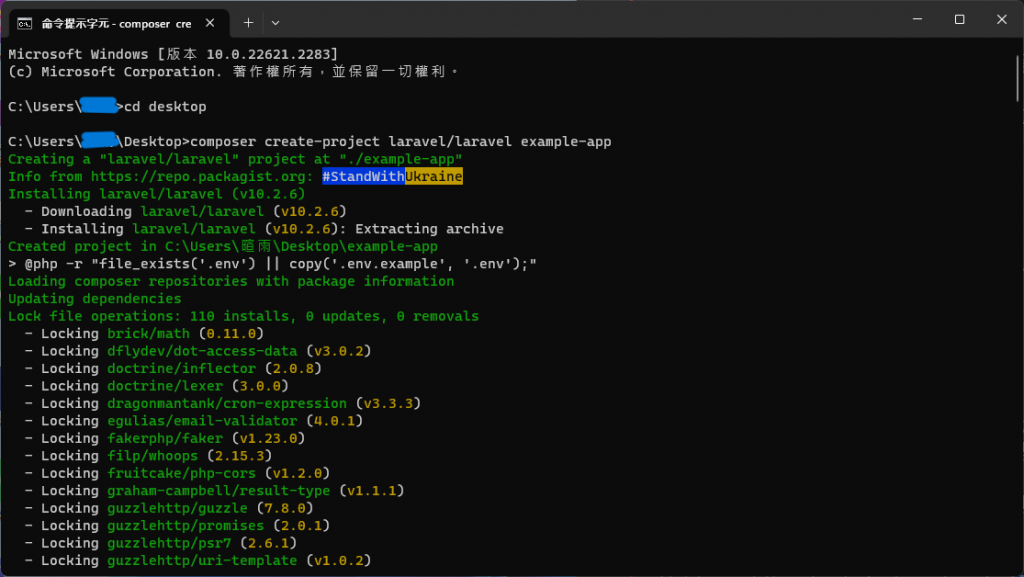
Task: Click "Updating dependencies" line
Action: tap(95, 299)
